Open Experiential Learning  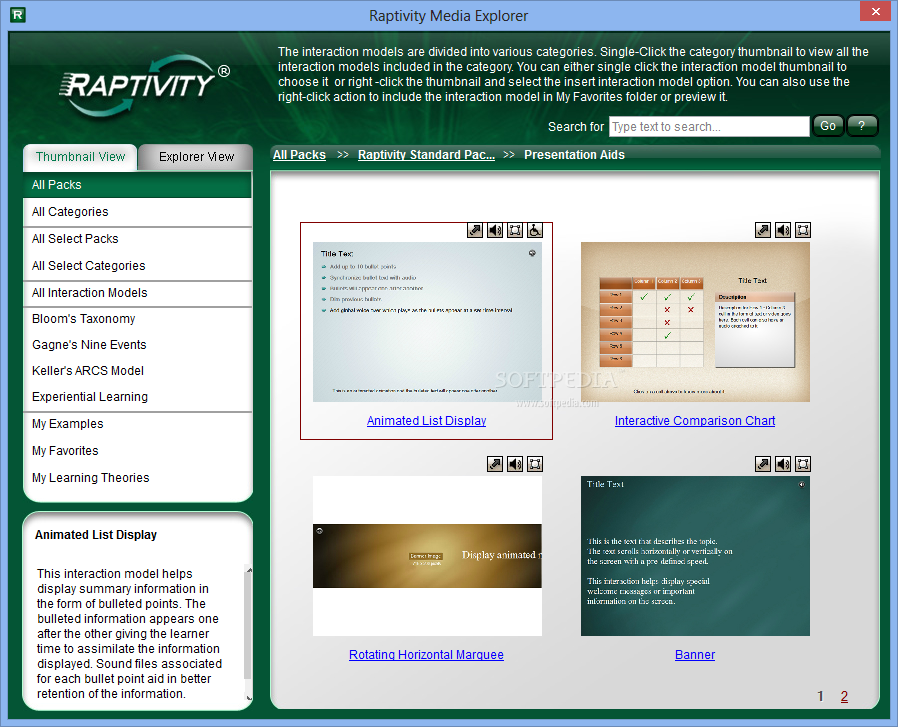coord(137,397)
